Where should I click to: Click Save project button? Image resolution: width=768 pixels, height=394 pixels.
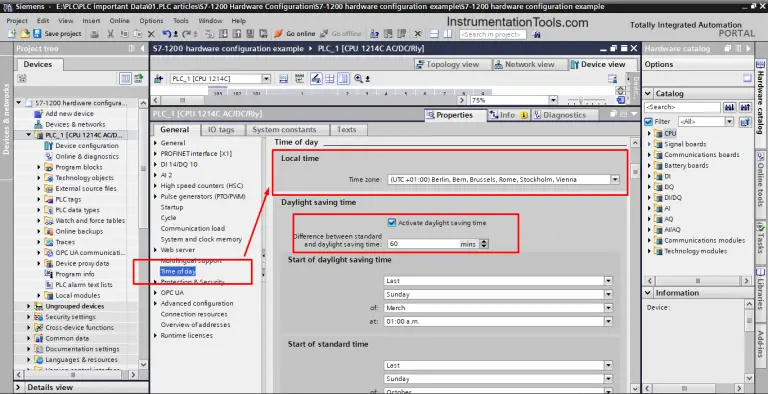coord(57,34)
